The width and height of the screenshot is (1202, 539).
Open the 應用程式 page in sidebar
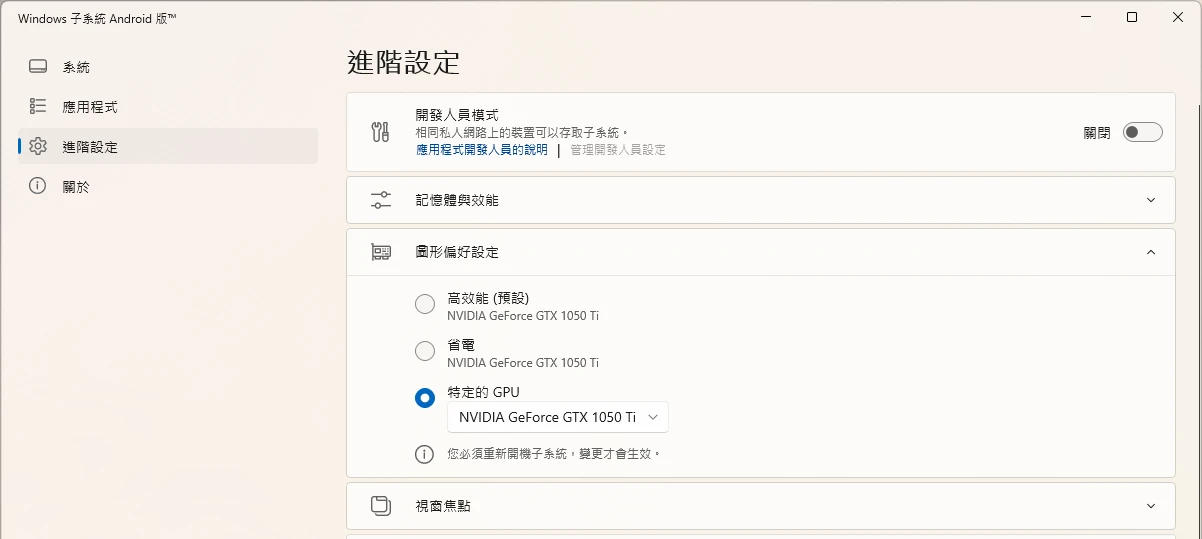[168, 106]
